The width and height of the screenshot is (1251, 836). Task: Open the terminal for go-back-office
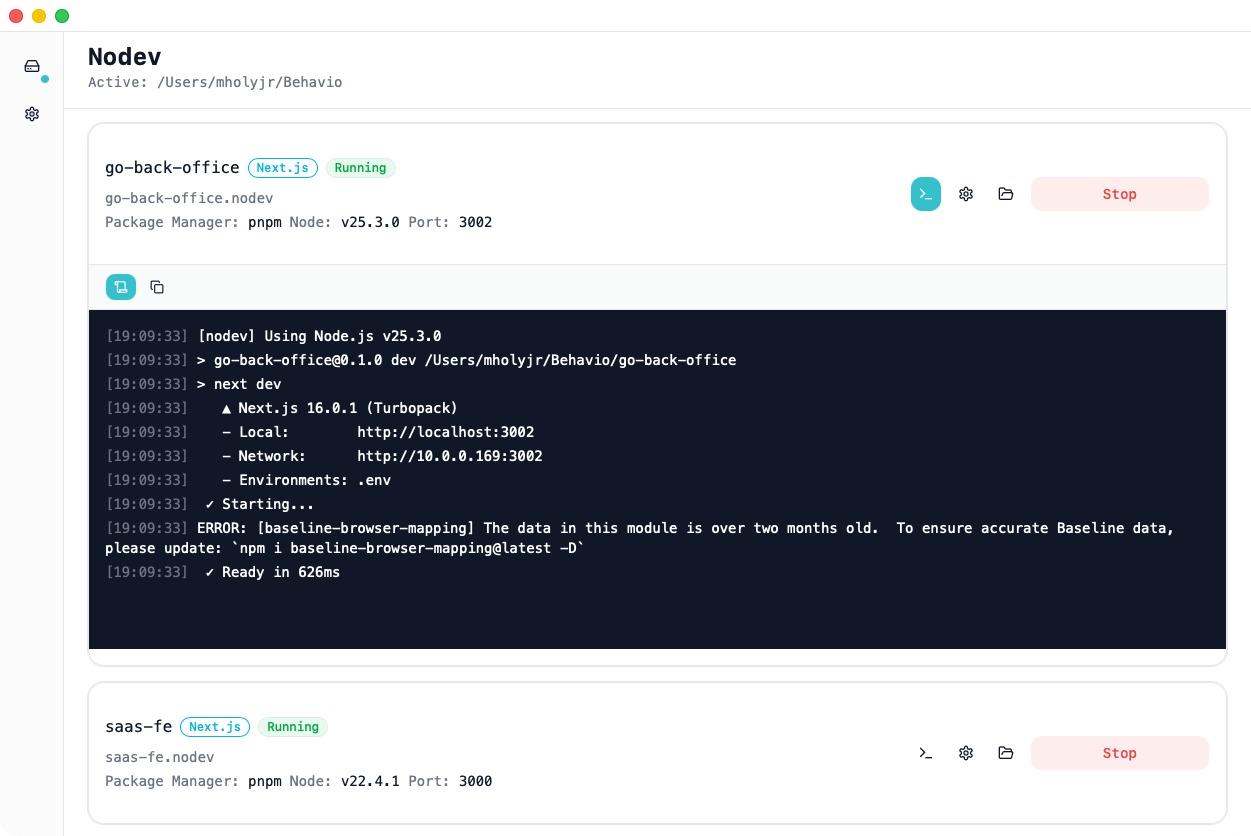coord(925,193)
